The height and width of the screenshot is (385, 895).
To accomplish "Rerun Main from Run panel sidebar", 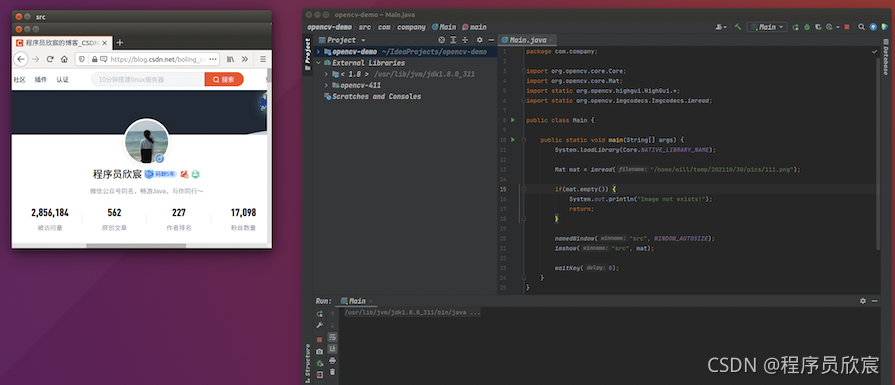I will pos(320,314).
